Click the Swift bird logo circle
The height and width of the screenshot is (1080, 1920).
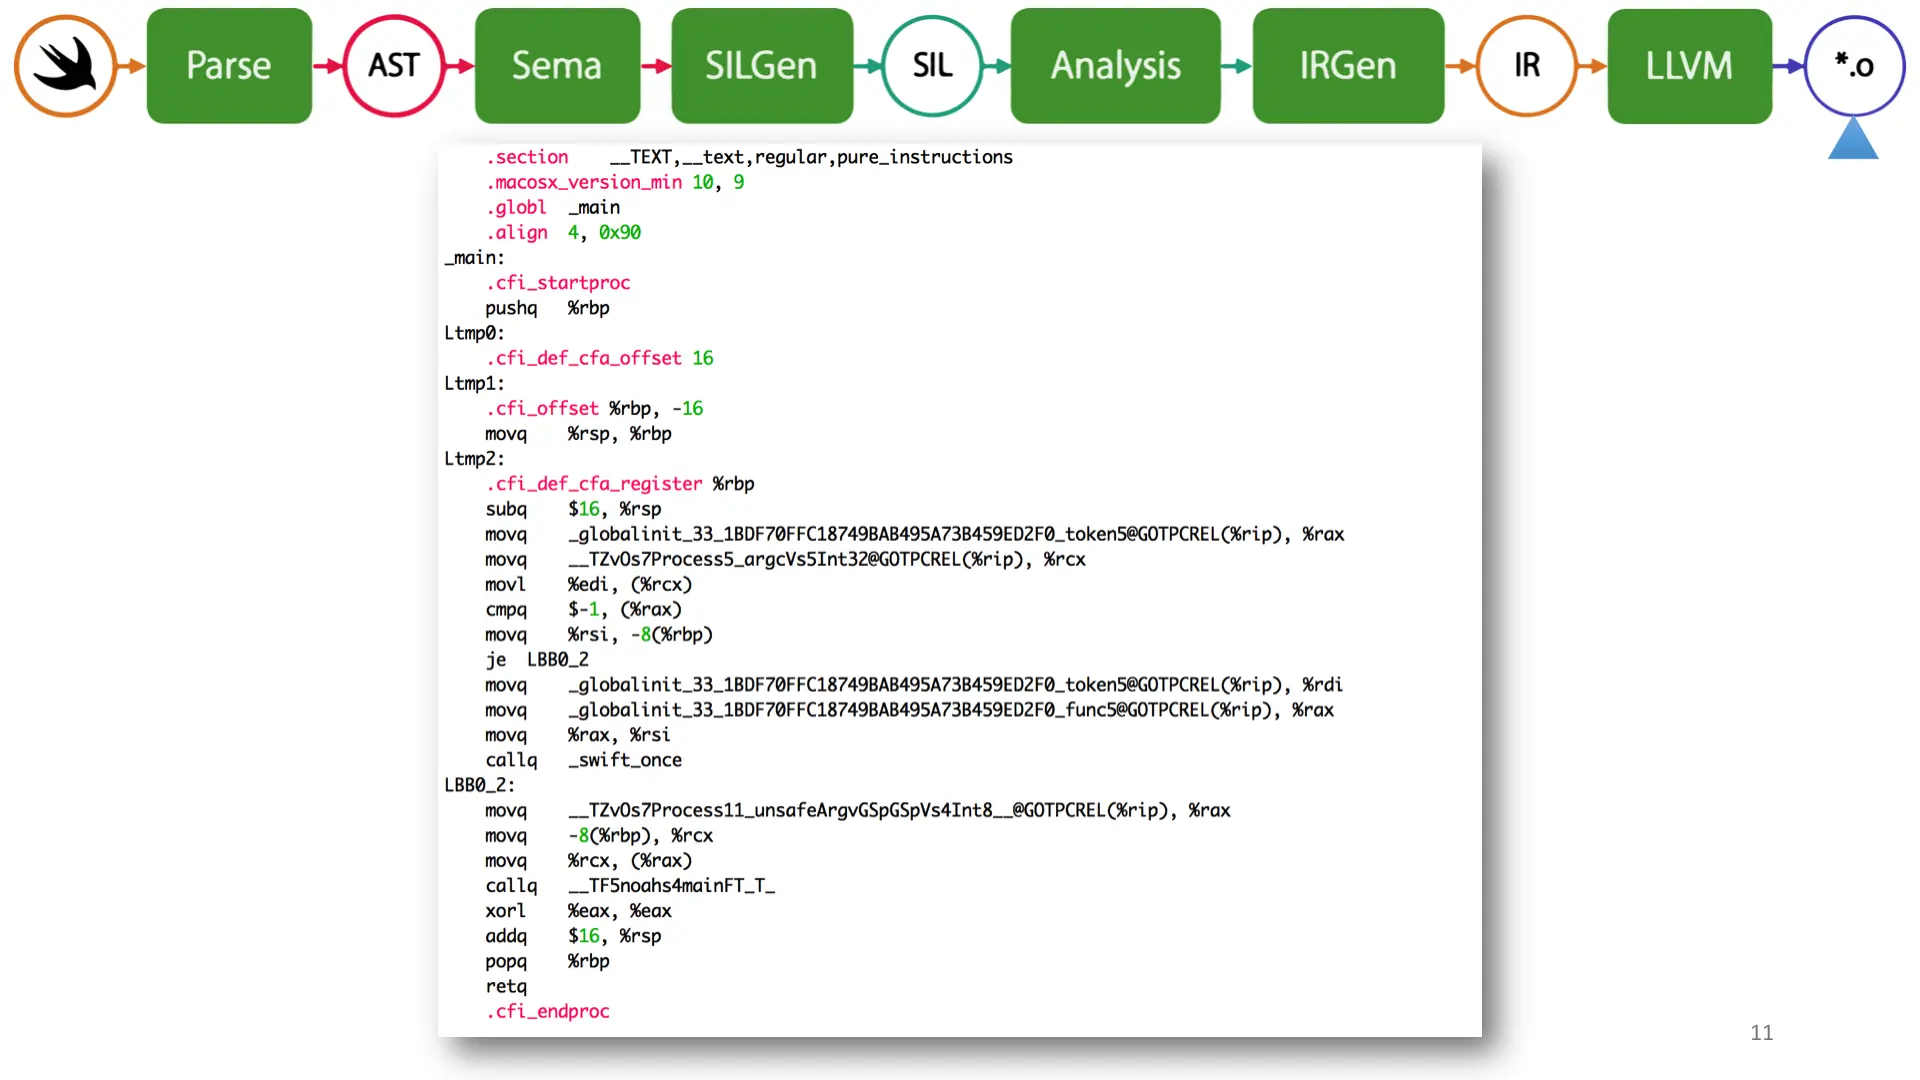[x=65, y=66]
